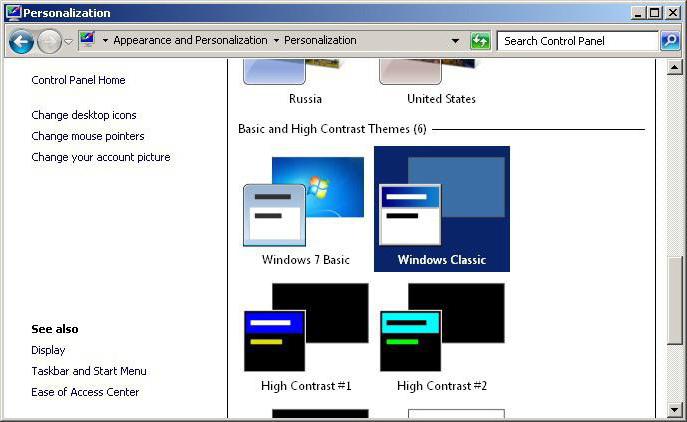Image resolution: width=687 pixels, height=422 pixels.
Task: Click the search magnifier icon
Action: click(670, 41)
